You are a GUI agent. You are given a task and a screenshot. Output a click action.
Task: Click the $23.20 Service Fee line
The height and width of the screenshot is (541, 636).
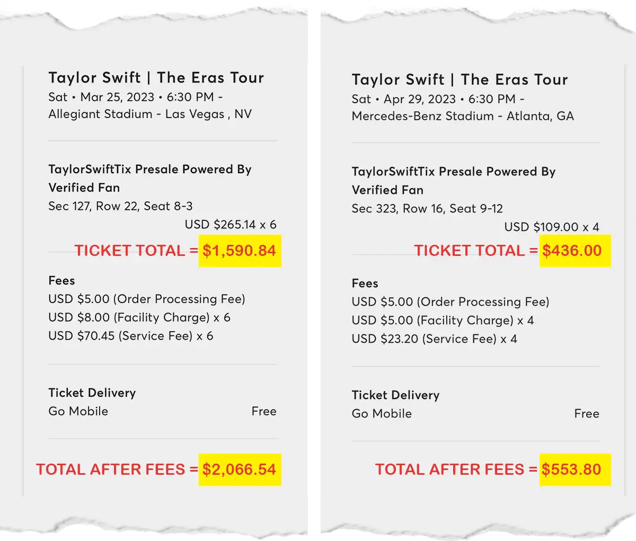pos(434,339)
